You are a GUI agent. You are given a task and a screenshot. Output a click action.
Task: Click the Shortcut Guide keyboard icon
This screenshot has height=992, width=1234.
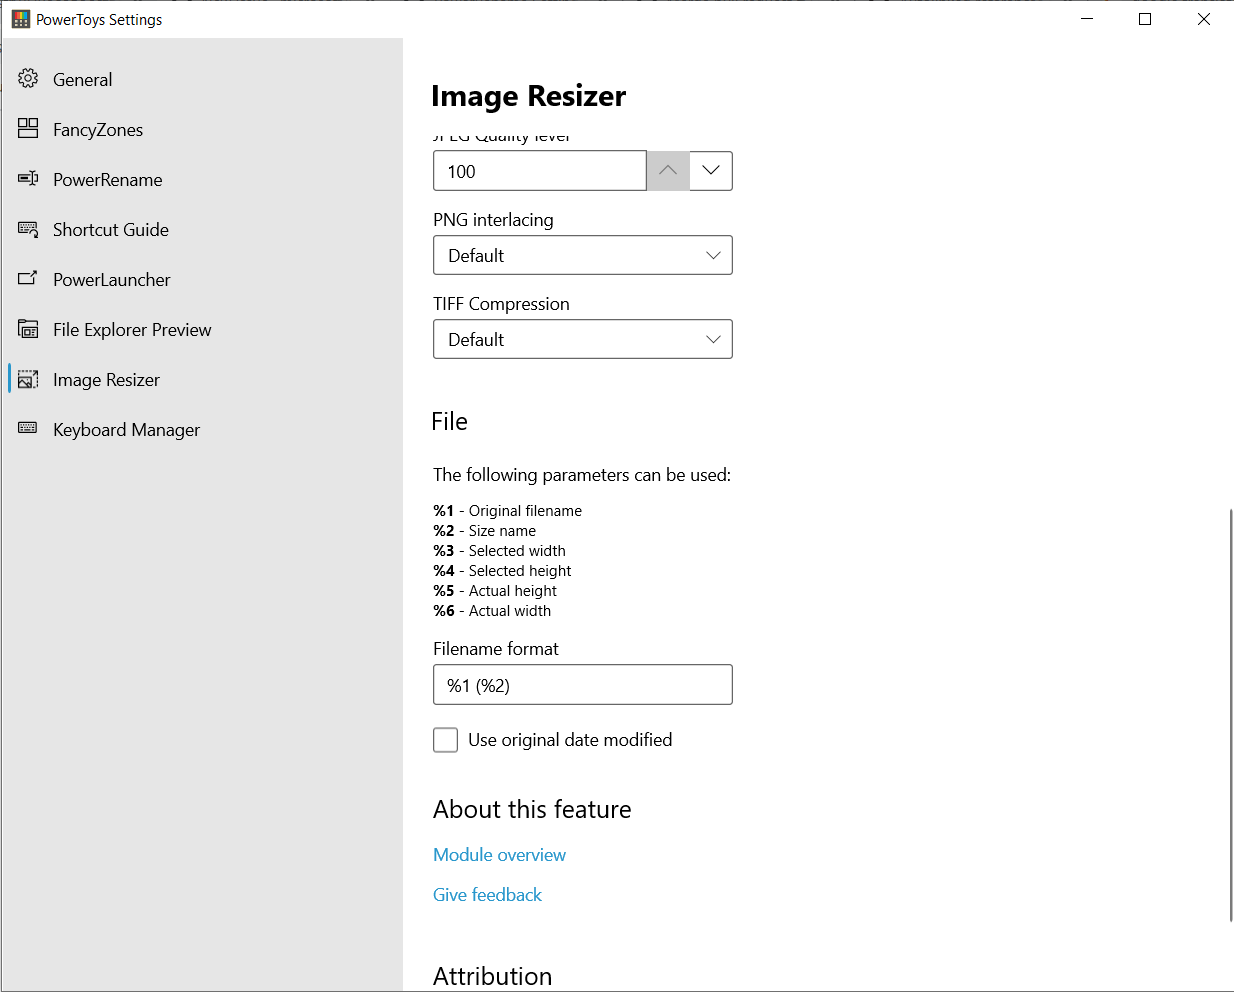(x=28, y=229)
